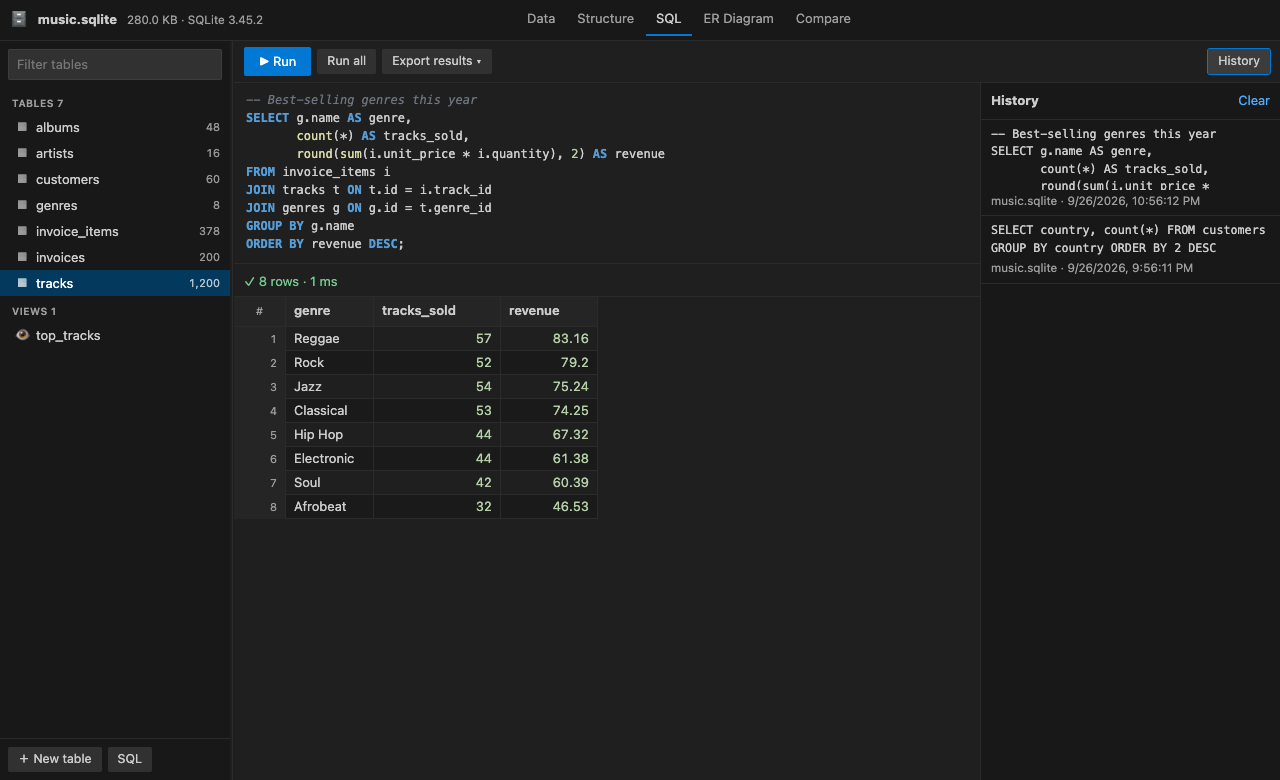Click the invoice_items table icon

pos(22,231)
